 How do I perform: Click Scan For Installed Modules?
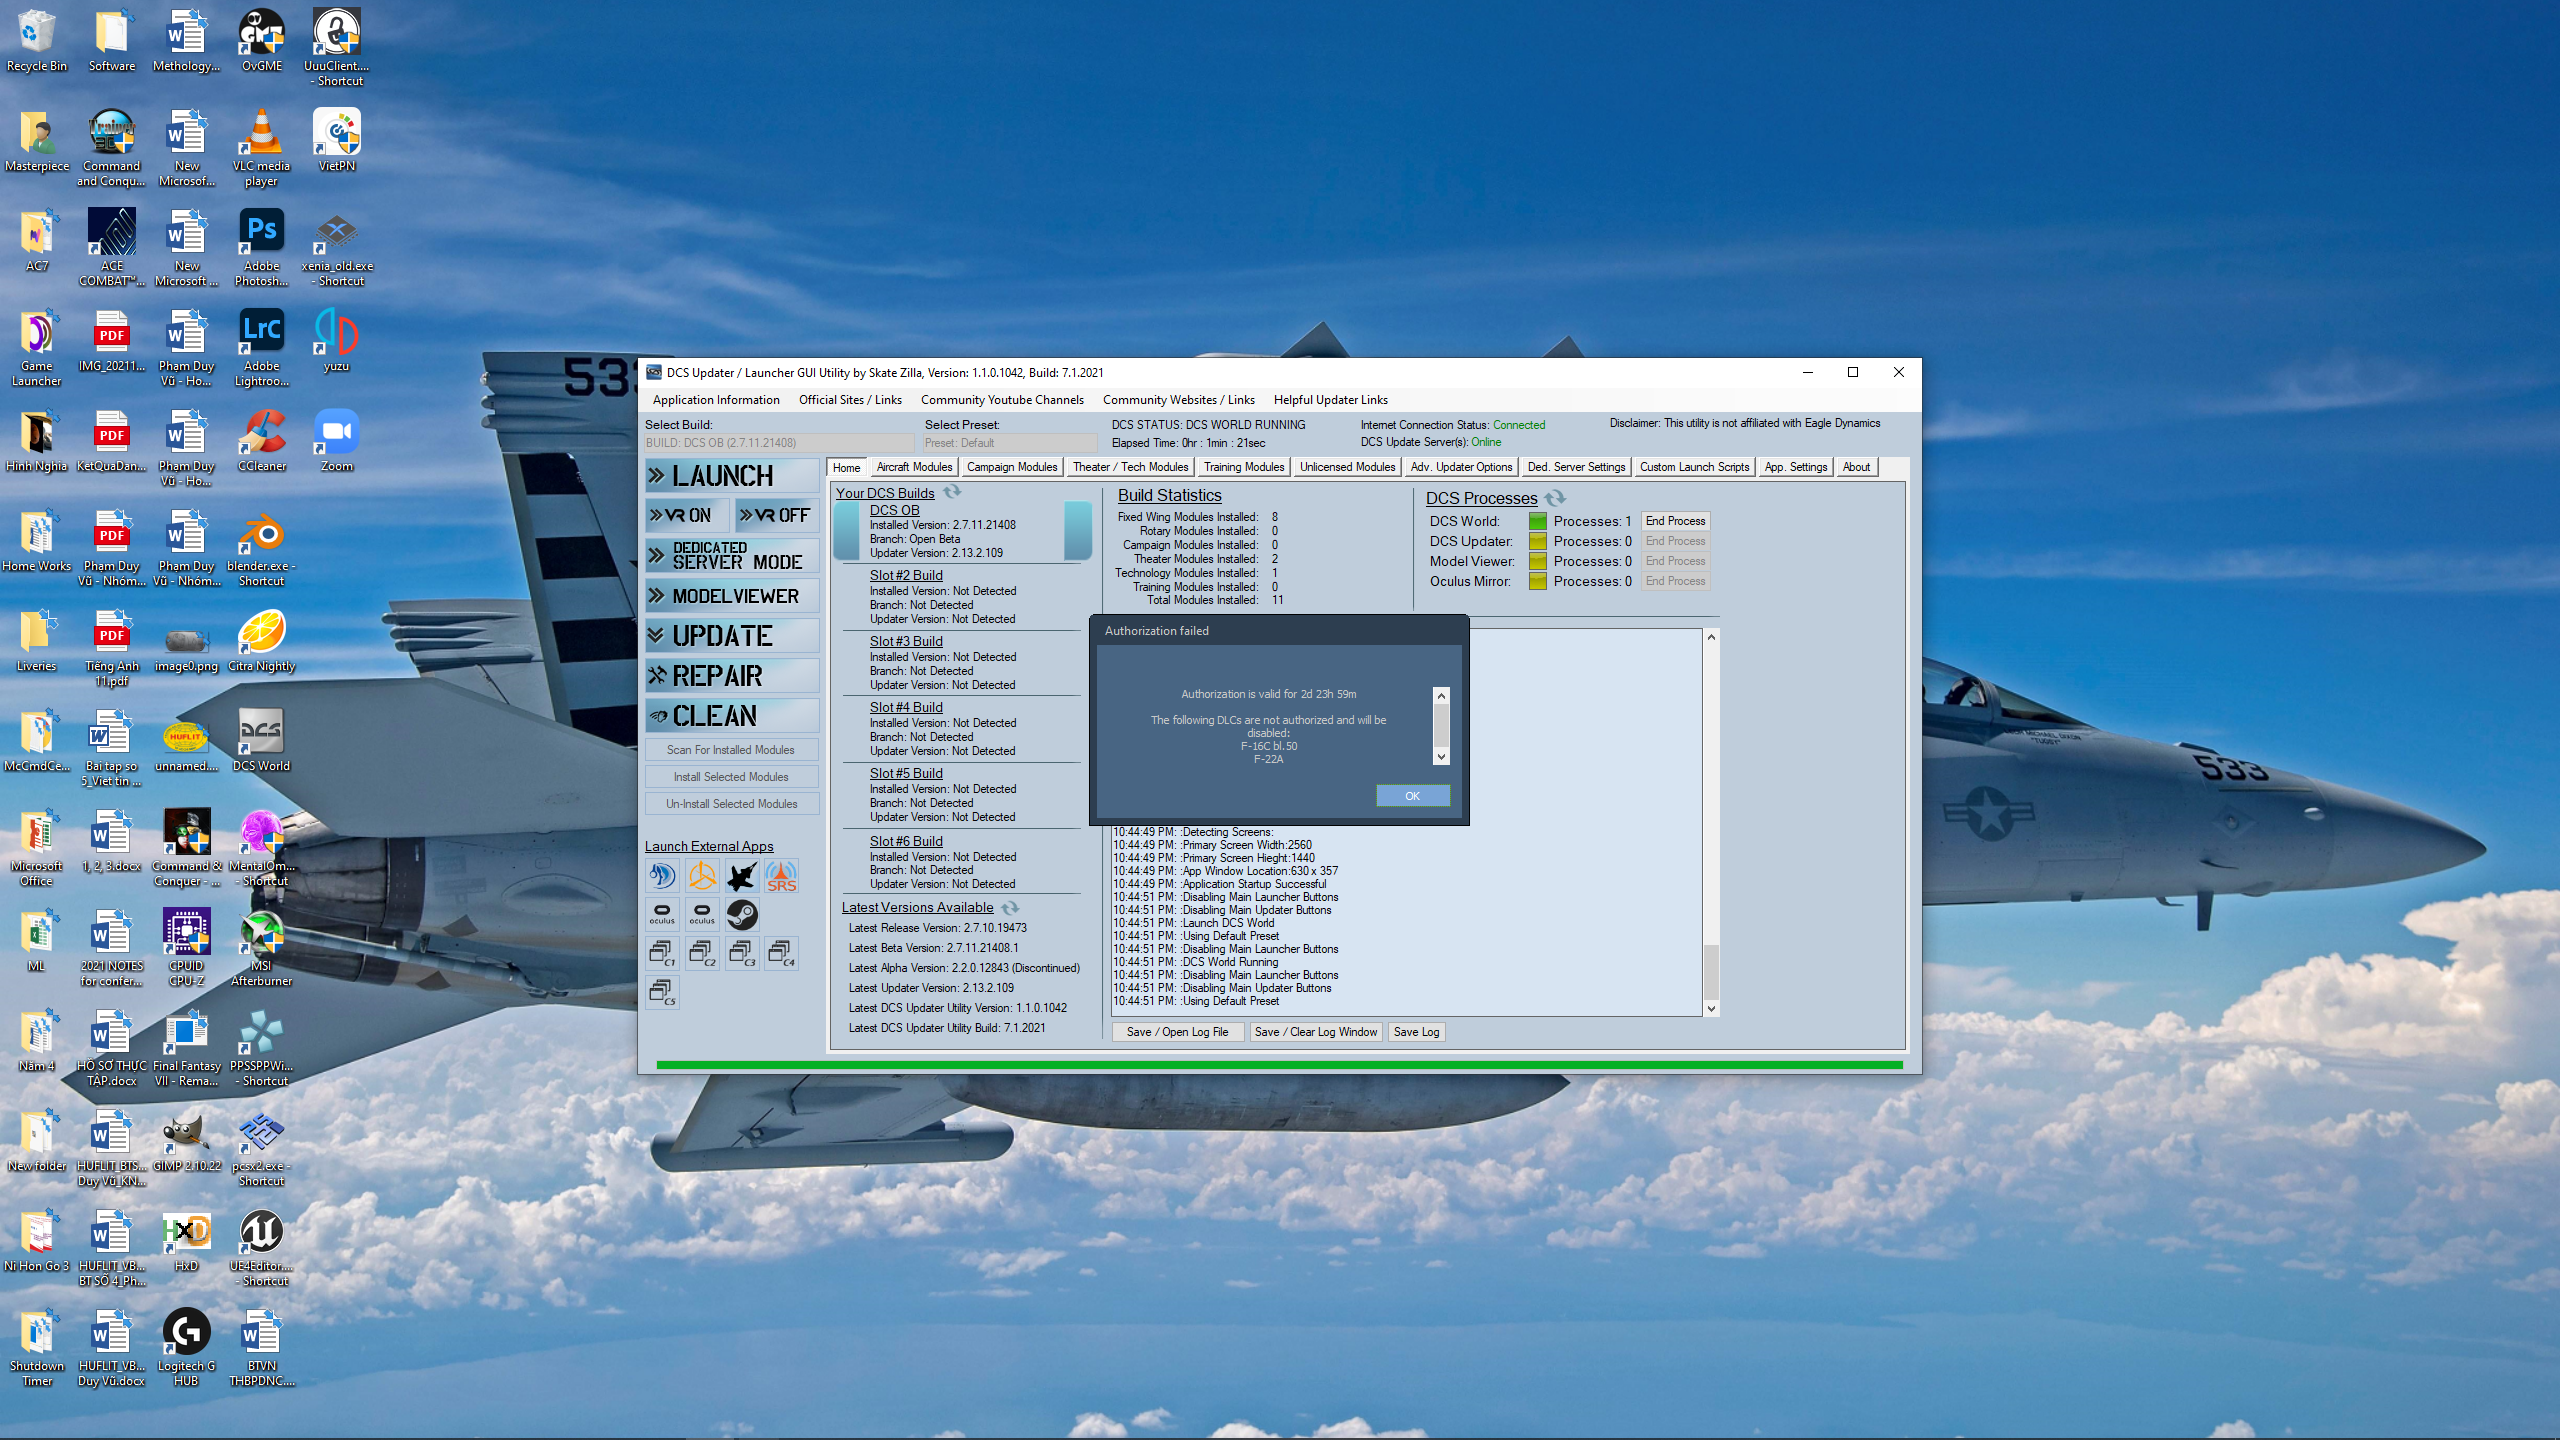coord(731,750)
